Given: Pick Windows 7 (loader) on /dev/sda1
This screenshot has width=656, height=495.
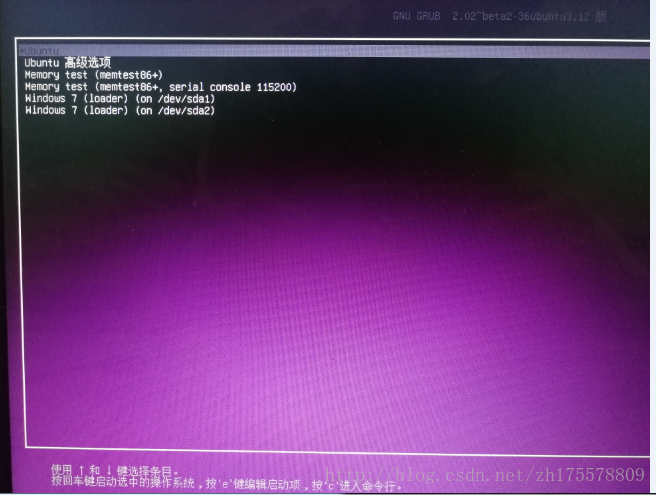Looking at the screenshot, I should tap(120, 99).
